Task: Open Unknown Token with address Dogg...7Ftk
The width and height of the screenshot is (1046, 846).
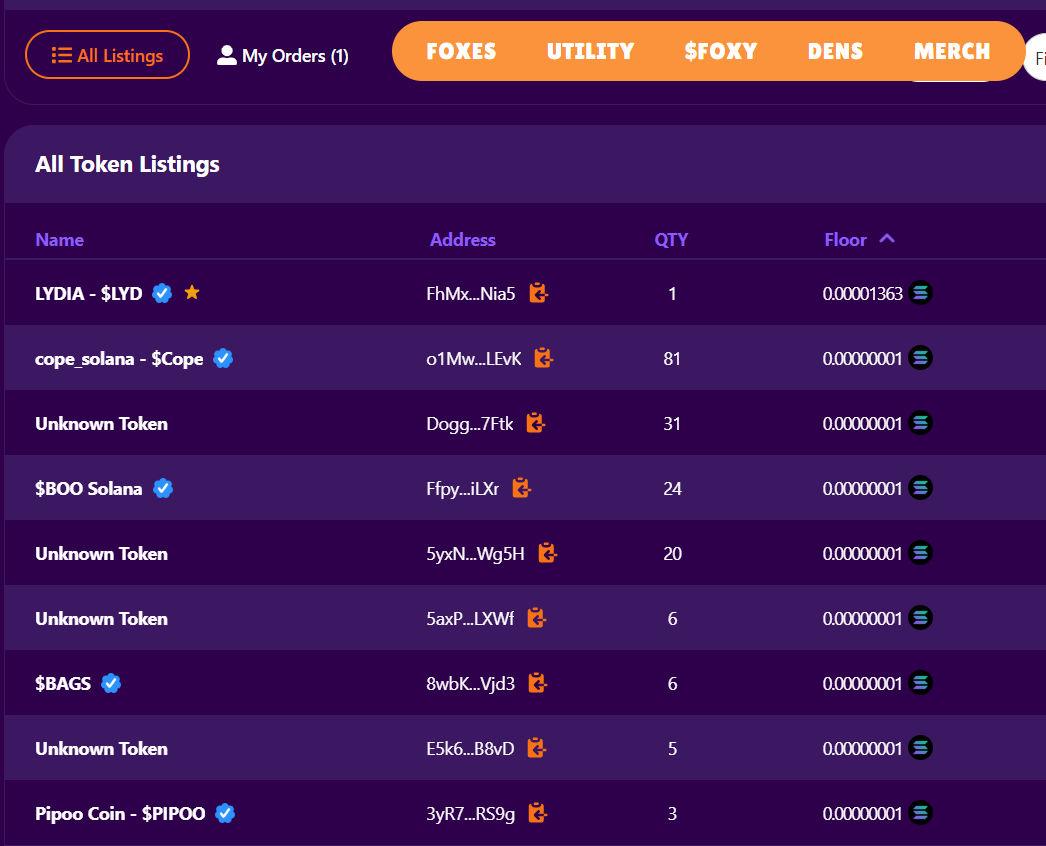Action: (101, 424)
